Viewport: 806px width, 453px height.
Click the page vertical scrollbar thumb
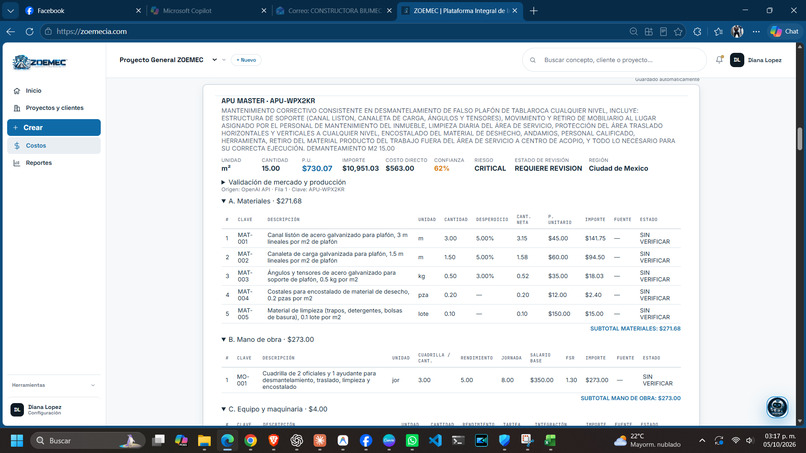[799, 138]
